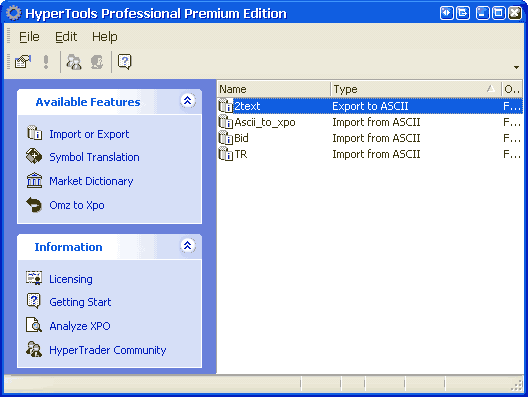Select the Bid entry

[x=241, y=138]
